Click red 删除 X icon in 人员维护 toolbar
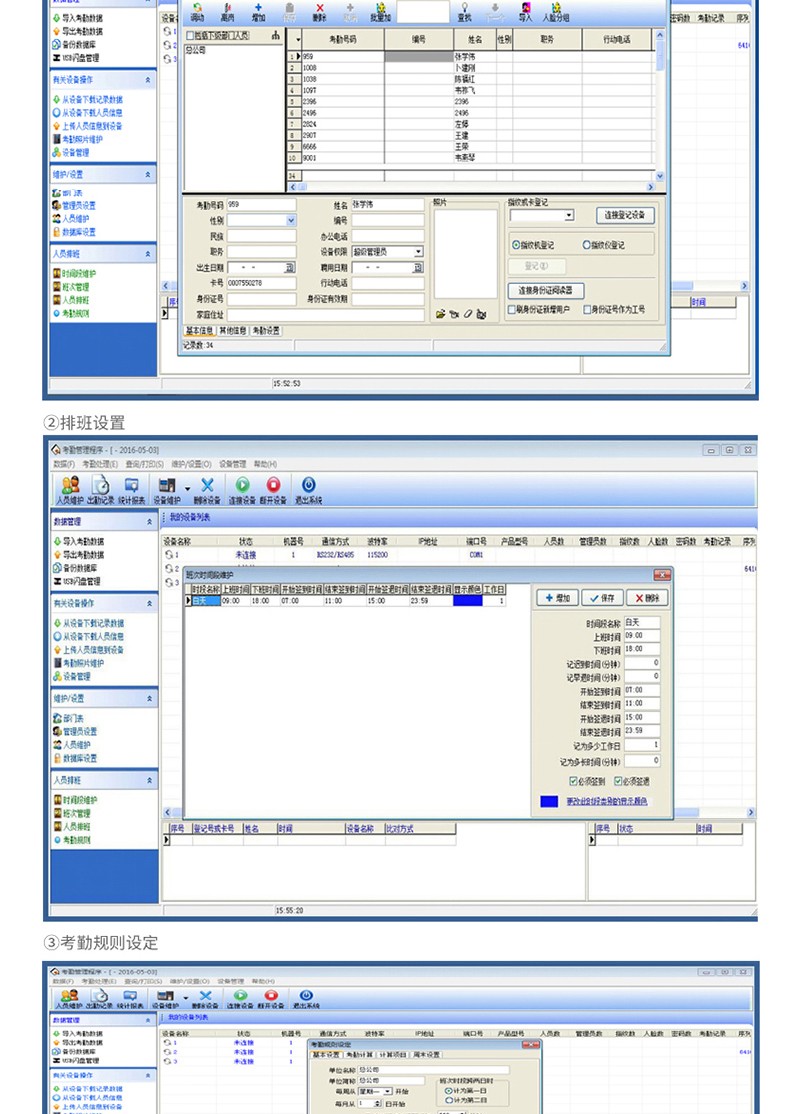Screen dimensions: 790x1114 (x=320, y=7)
